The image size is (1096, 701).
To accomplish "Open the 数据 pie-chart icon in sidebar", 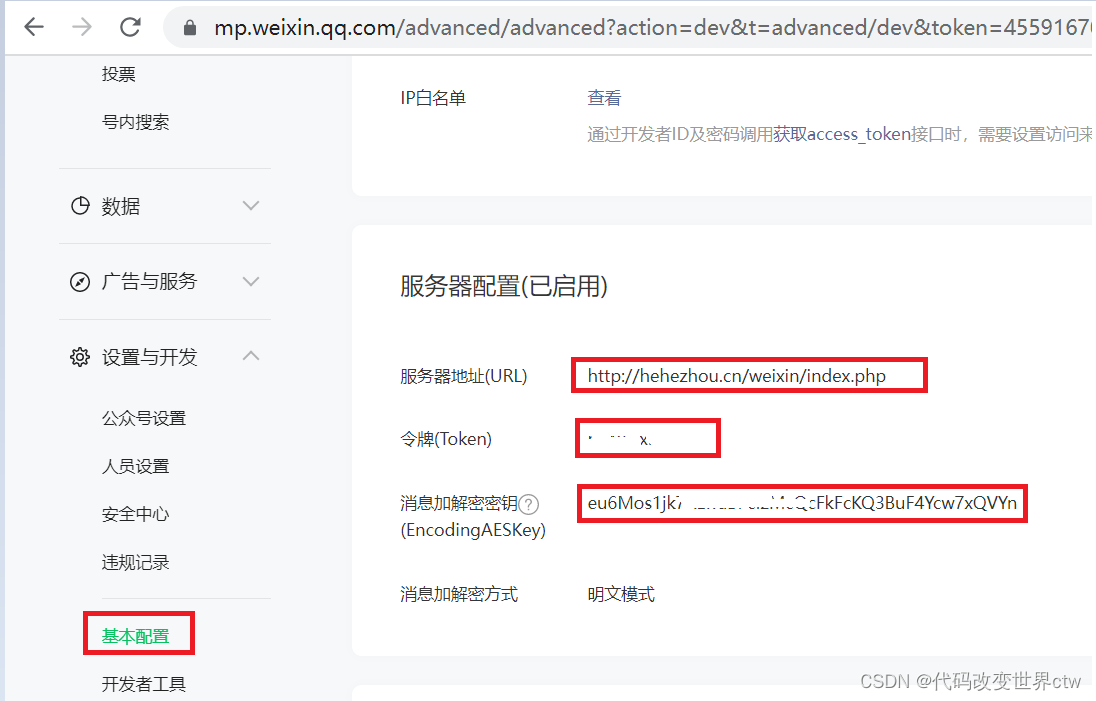I will click(80, 206).
